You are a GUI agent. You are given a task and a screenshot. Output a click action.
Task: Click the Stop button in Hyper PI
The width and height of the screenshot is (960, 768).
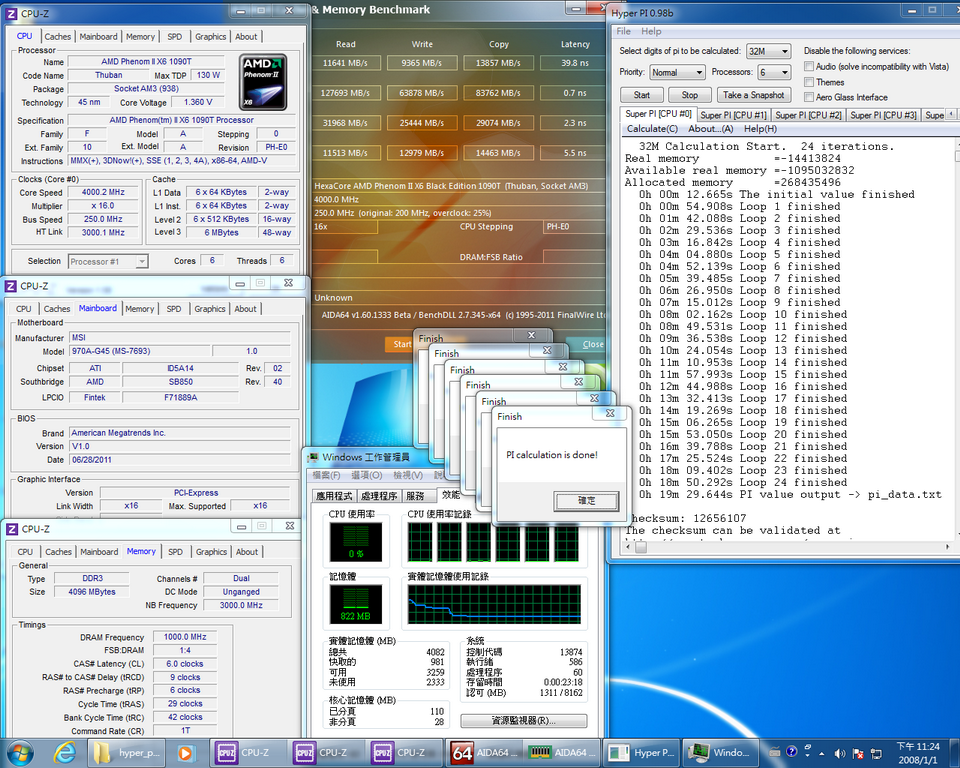(x=689, y=95)
